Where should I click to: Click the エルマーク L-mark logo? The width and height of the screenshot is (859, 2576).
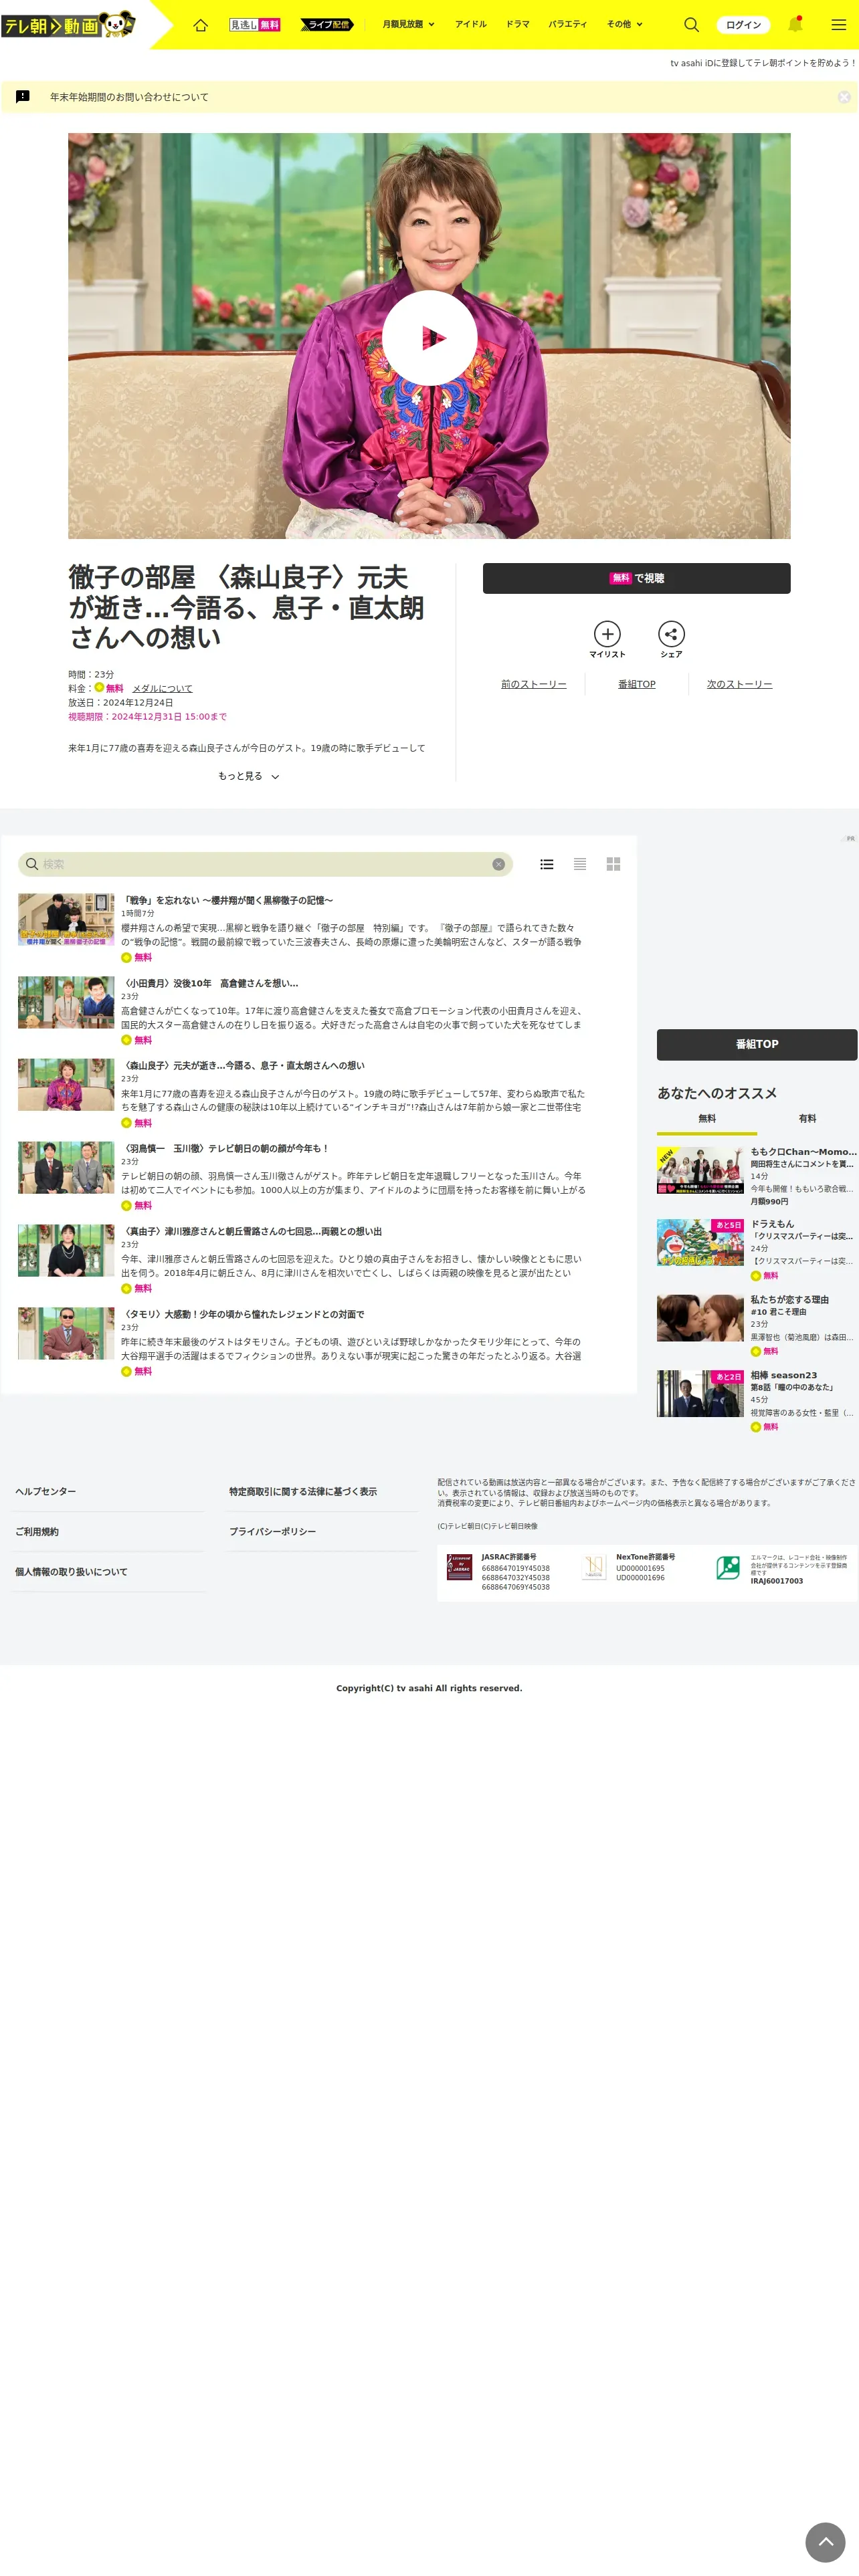(728, 1568)
